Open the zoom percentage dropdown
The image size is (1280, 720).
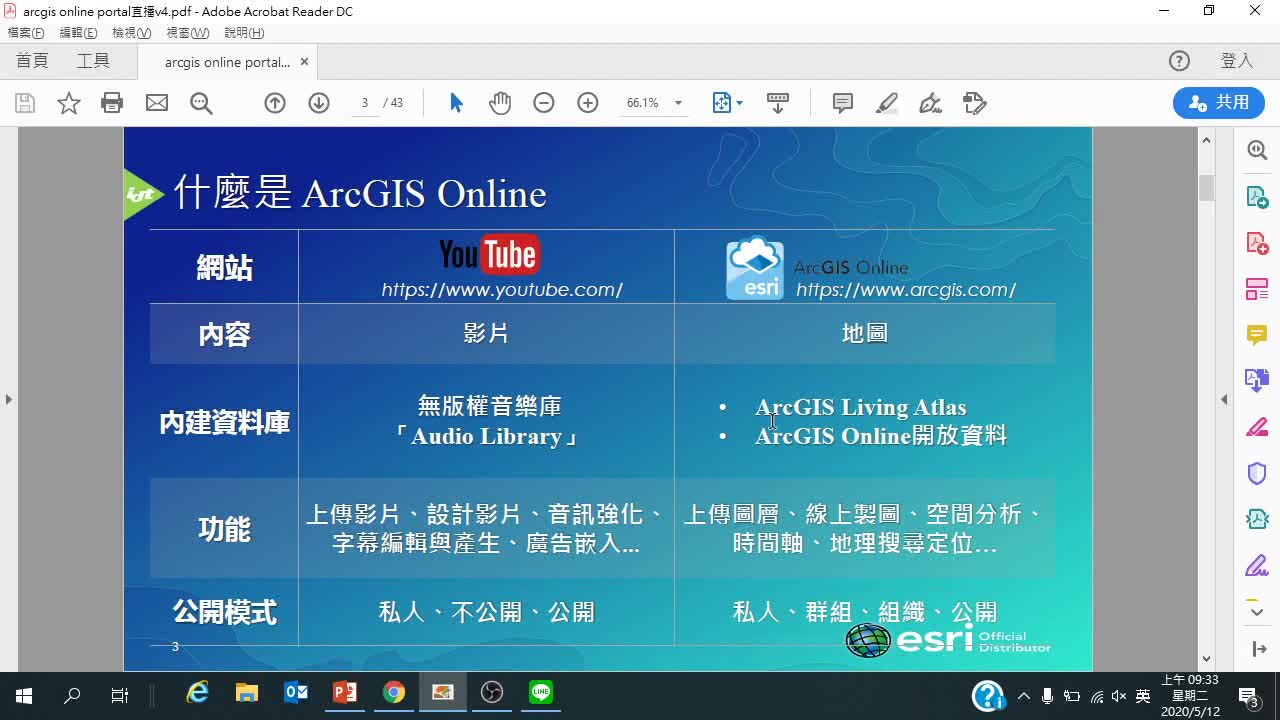678,103
